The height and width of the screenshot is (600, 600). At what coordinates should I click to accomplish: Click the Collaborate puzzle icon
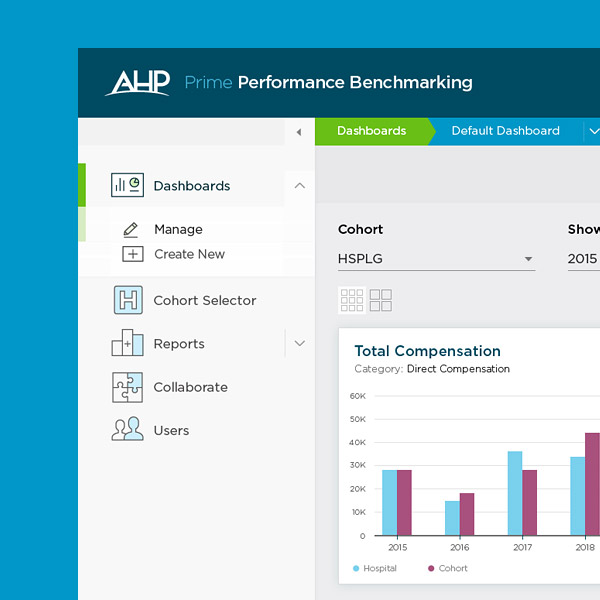click(x=127, y=387)
